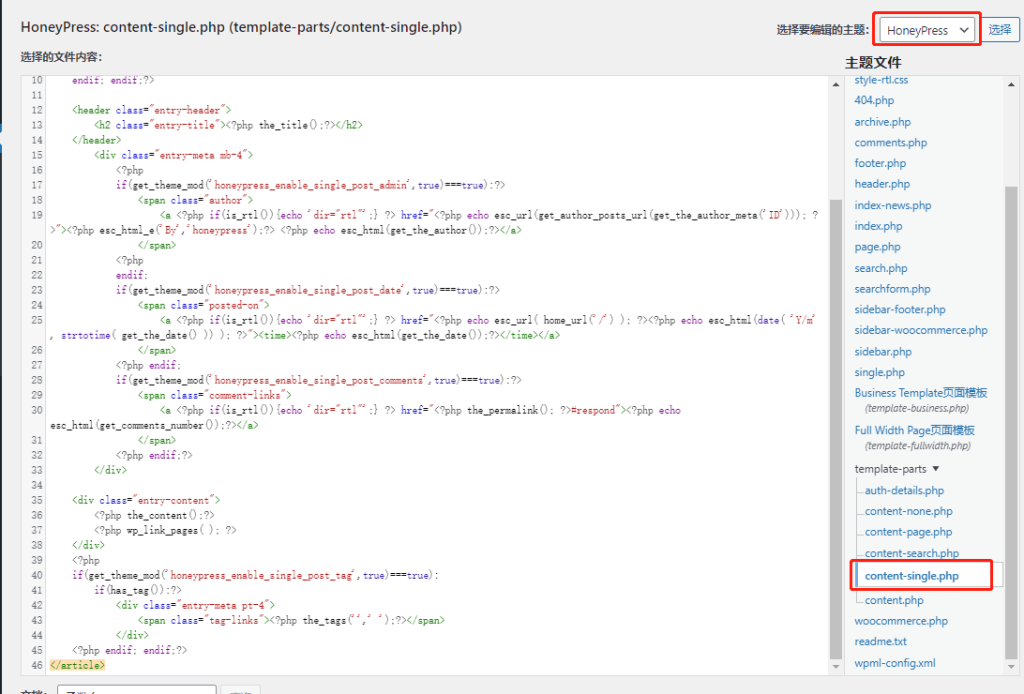Viewport: 1024px width, 694px height.
Task: Collapse the template-parts folder arrow
Action: point(935,469)
